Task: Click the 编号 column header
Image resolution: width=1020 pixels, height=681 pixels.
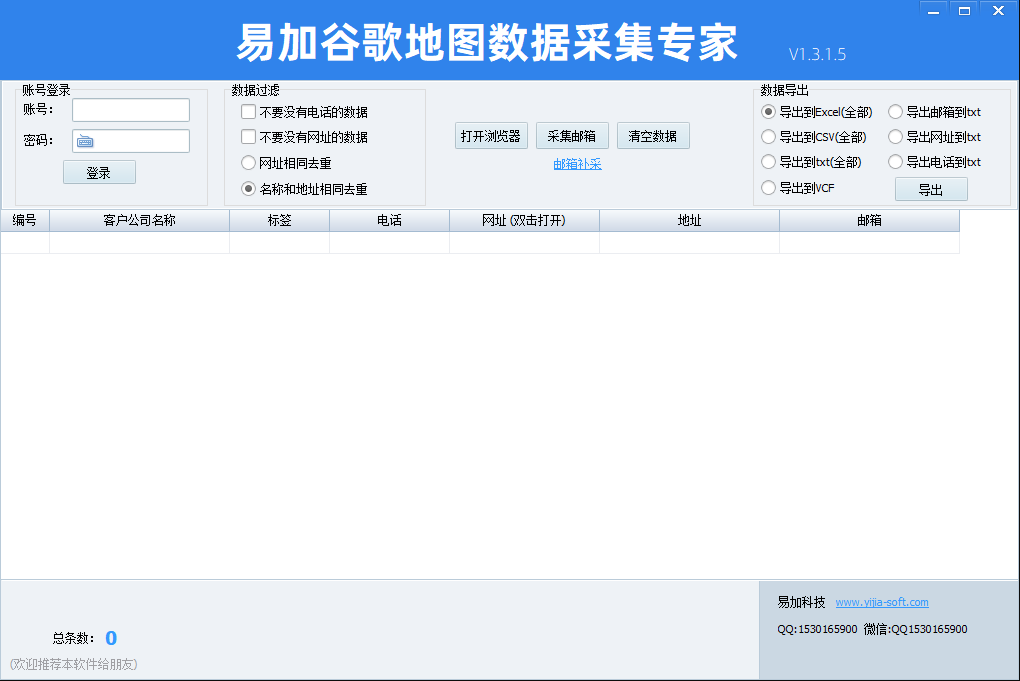Action: (25, 220)
